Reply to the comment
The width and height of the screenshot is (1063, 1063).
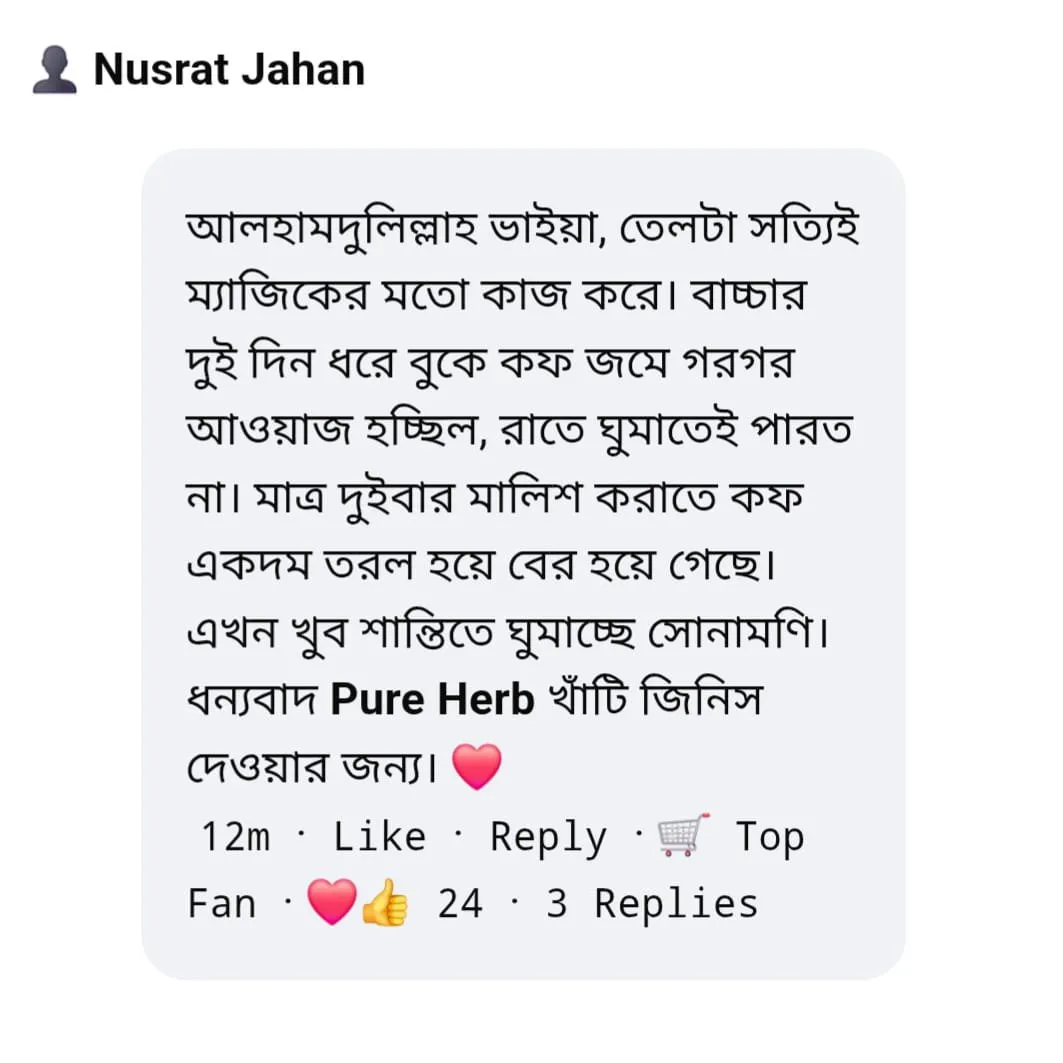(548, 839)
